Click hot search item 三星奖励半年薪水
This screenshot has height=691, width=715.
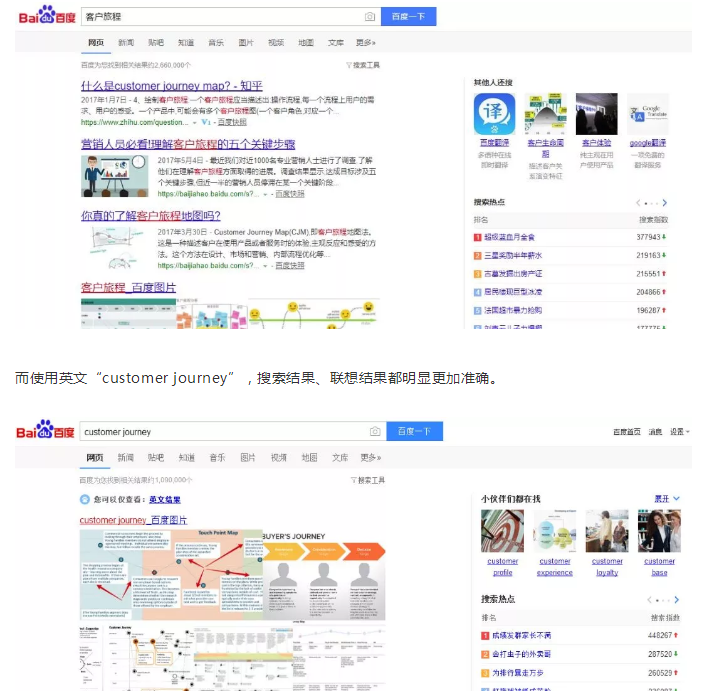click(513, 255)
